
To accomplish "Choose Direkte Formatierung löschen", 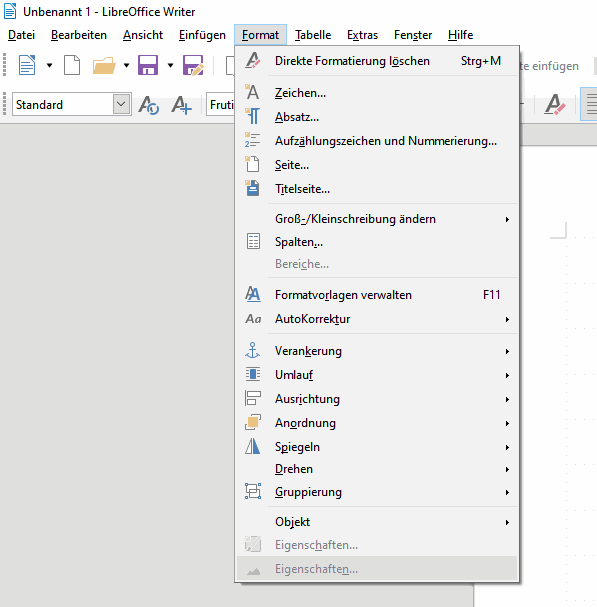I will 377,61.
